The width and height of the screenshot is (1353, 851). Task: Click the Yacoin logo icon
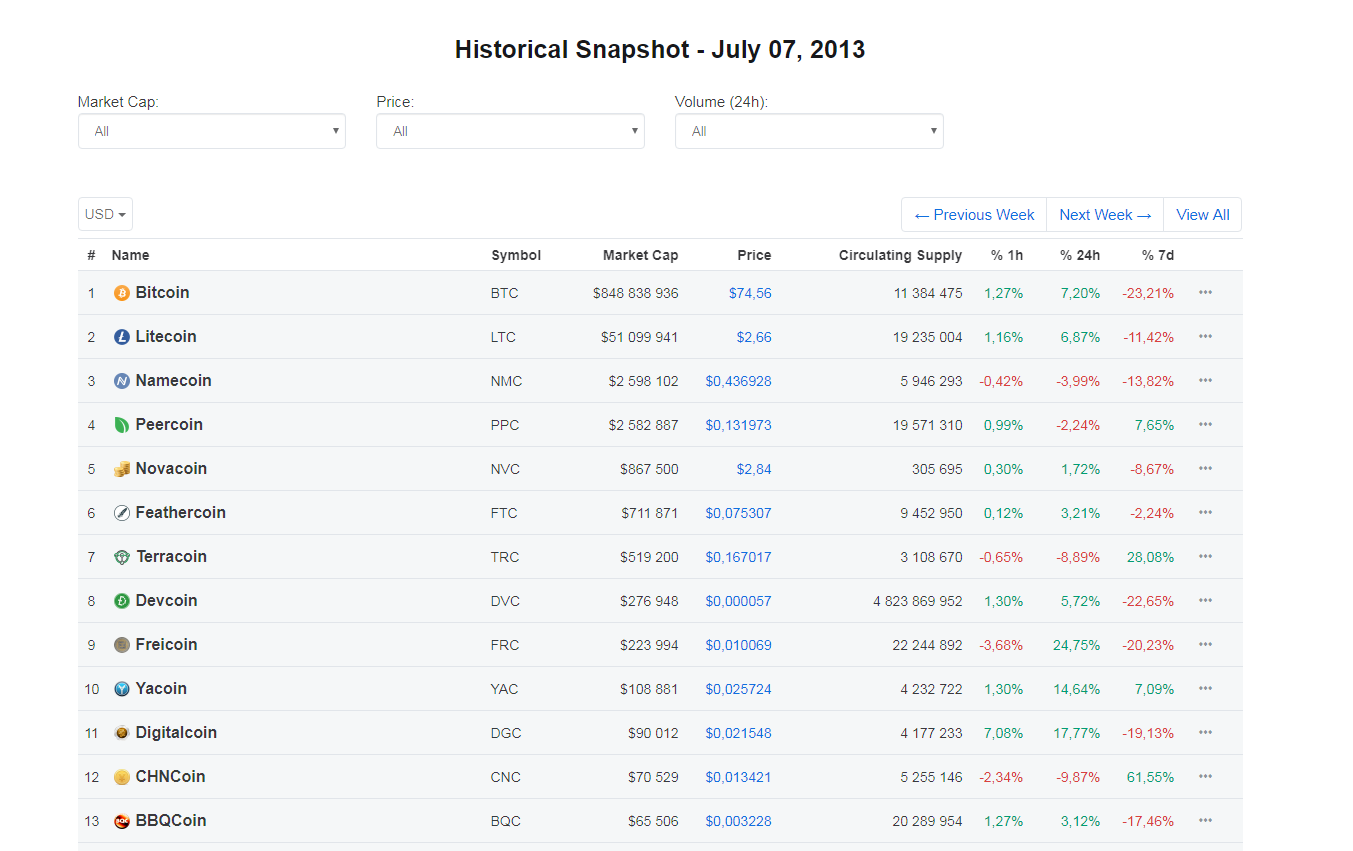point(122,689)
